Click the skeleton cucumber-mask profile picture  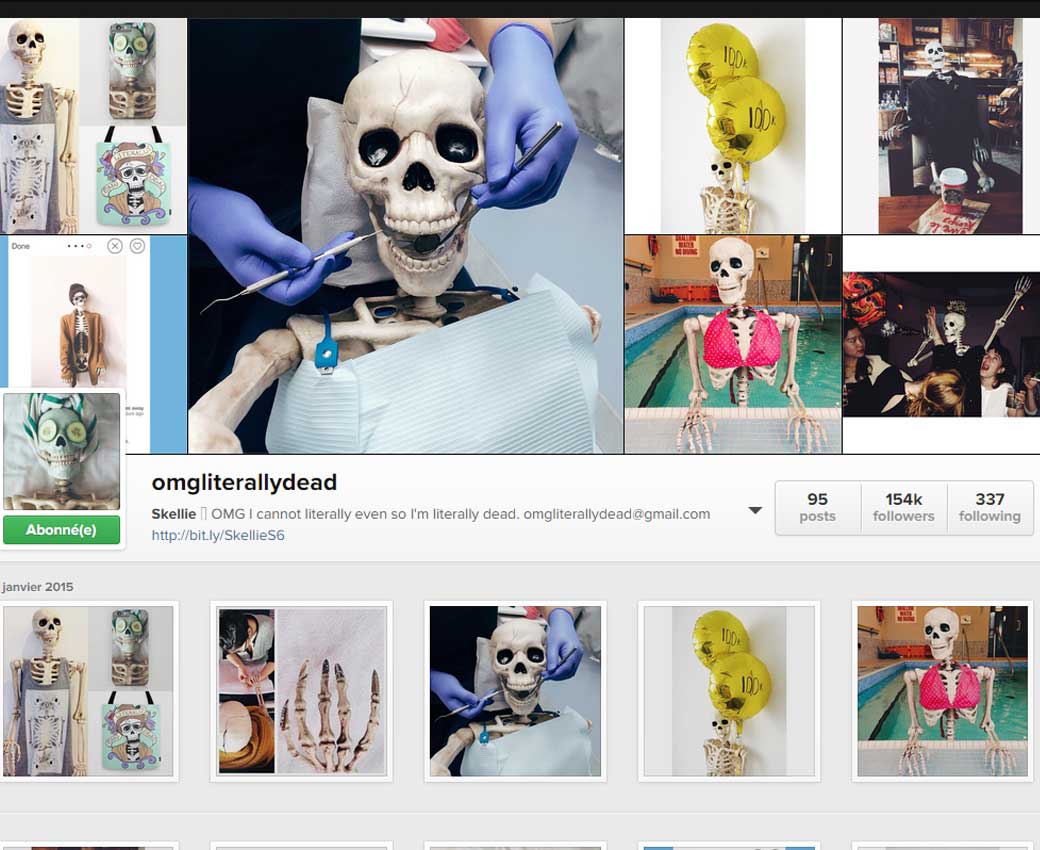pyautogui.click(x=62, y=451)
